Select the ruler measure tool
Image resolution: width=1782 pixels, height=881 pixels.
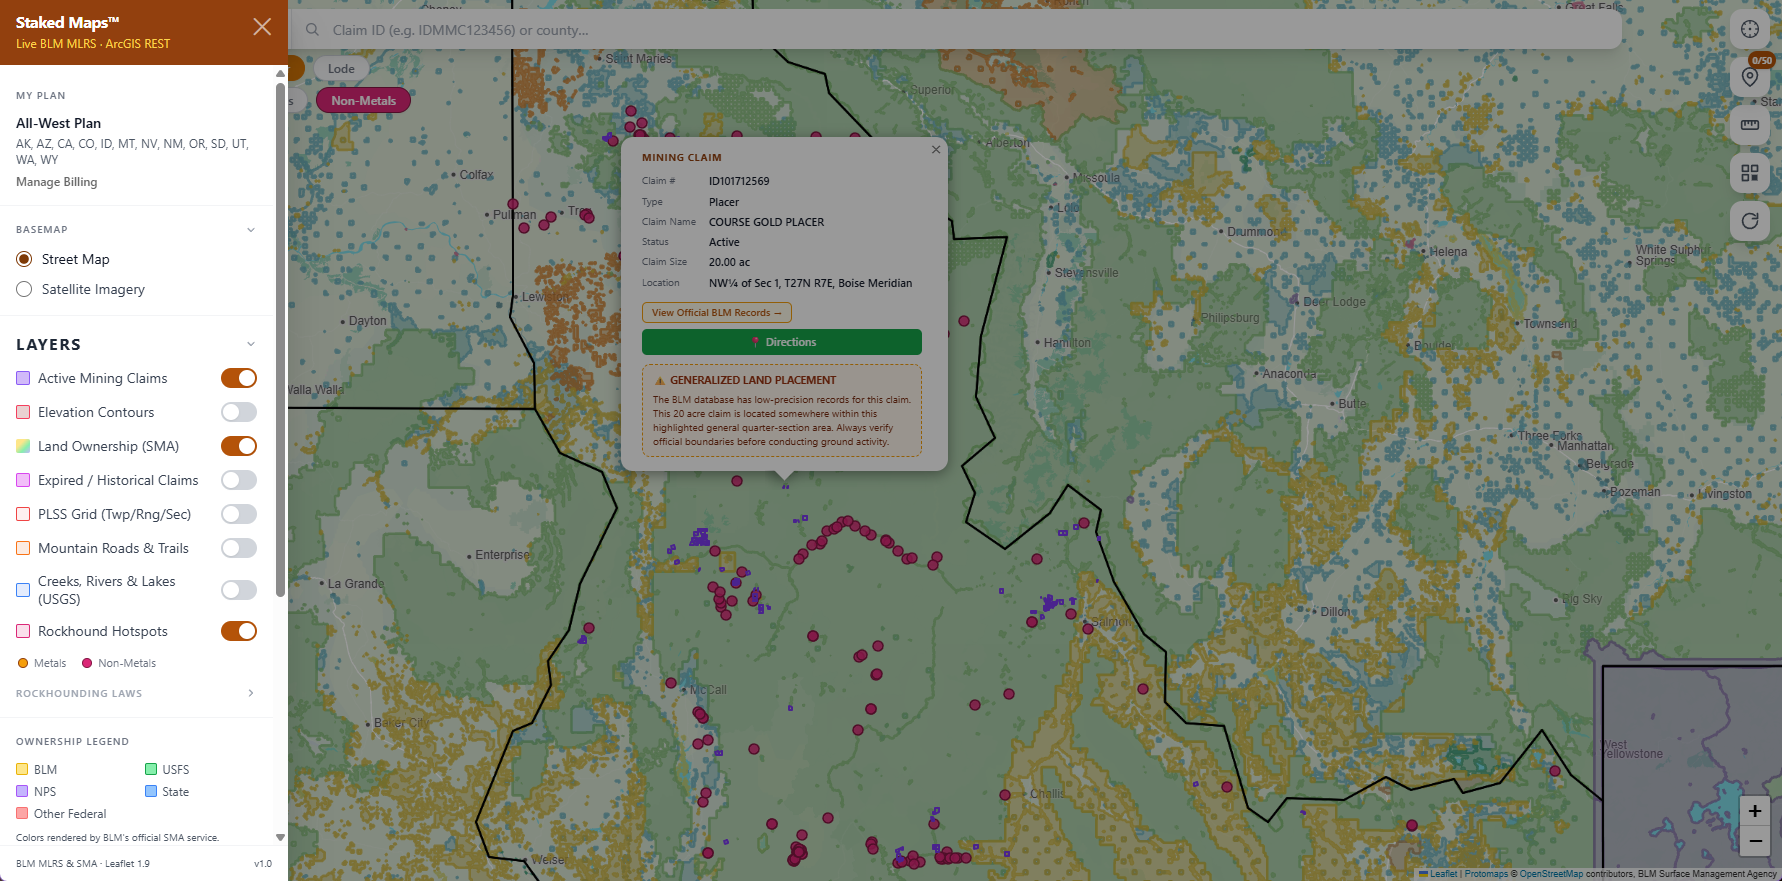1750,125
